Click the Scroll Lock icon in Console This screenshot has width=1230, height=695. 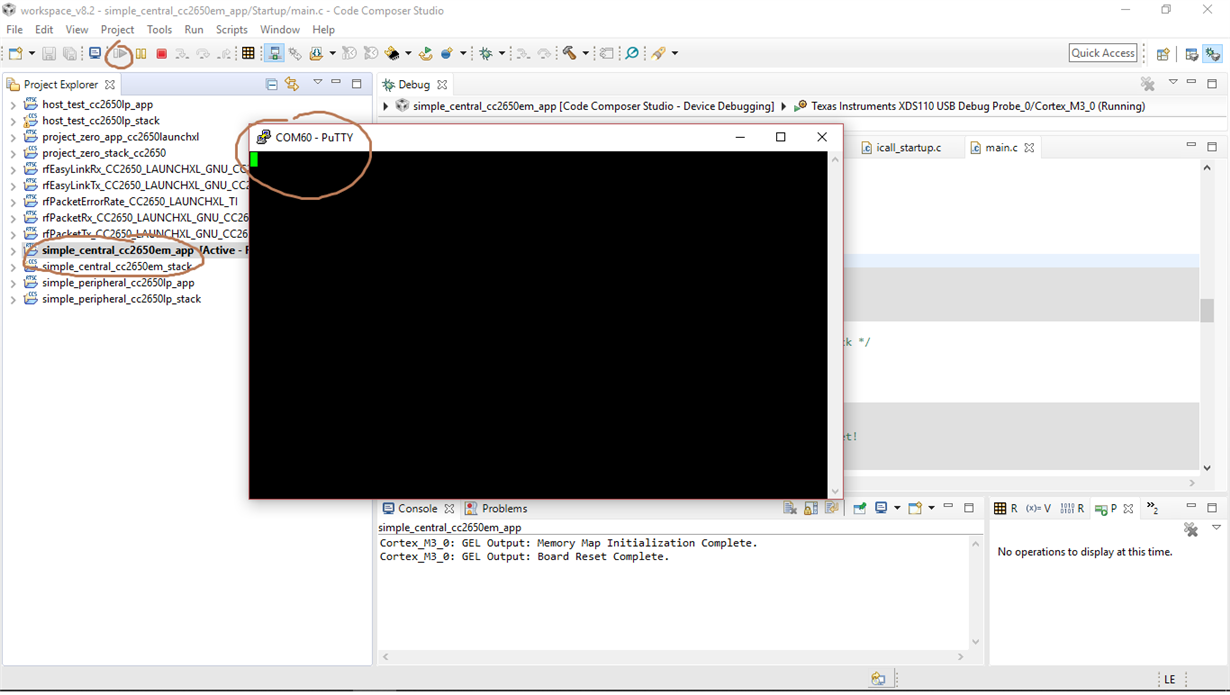pyautogui.click(x=811, y=508)
